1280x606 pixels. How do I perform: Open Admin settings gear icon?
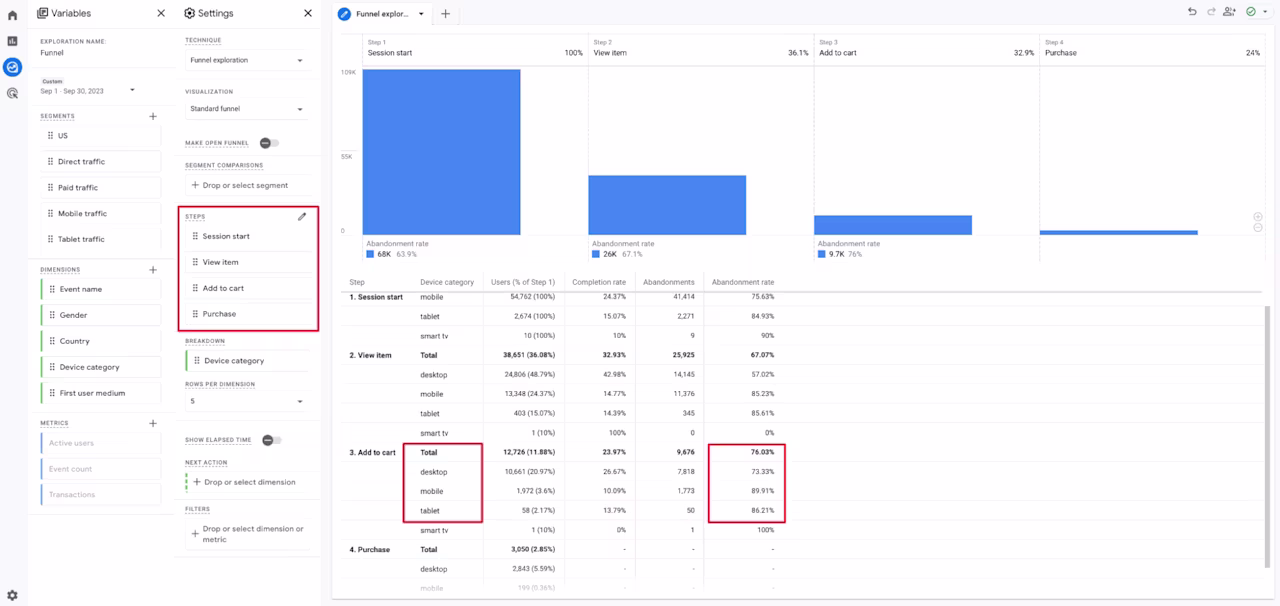tap(12, 595)
